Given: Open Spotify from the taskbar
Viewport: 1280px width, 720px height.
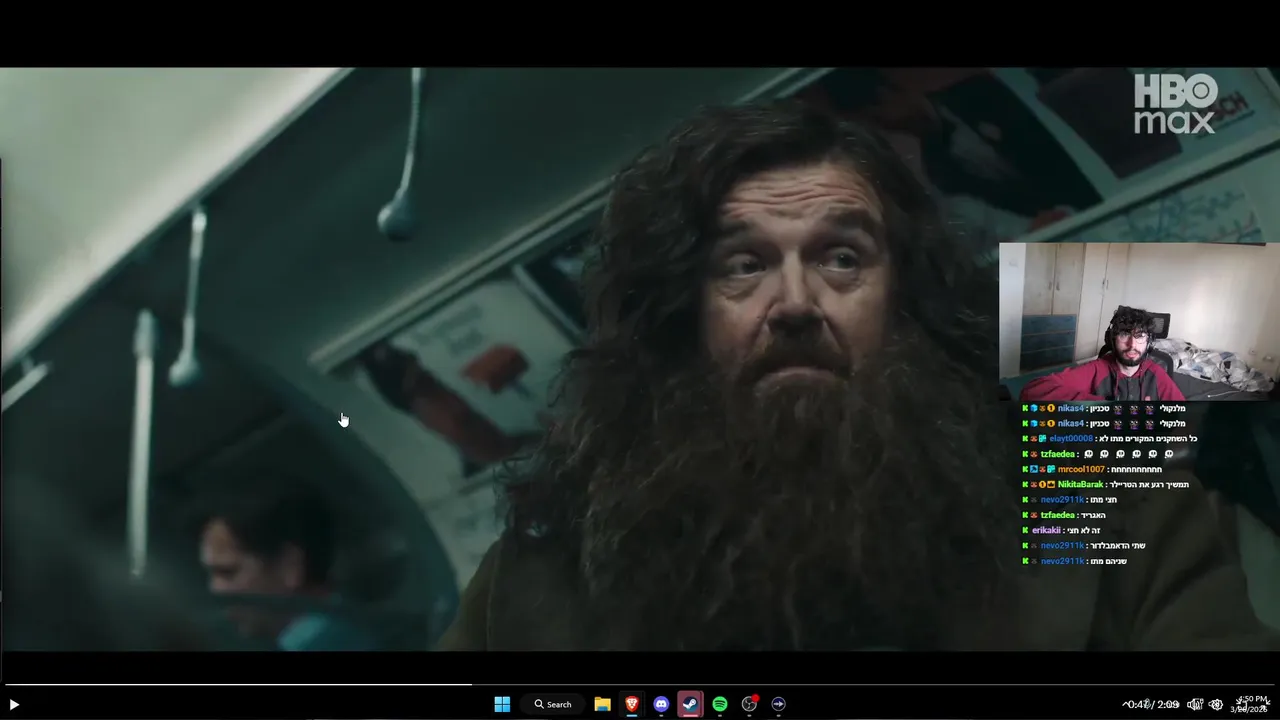Looking at the screenshot, I should [720, 704].
